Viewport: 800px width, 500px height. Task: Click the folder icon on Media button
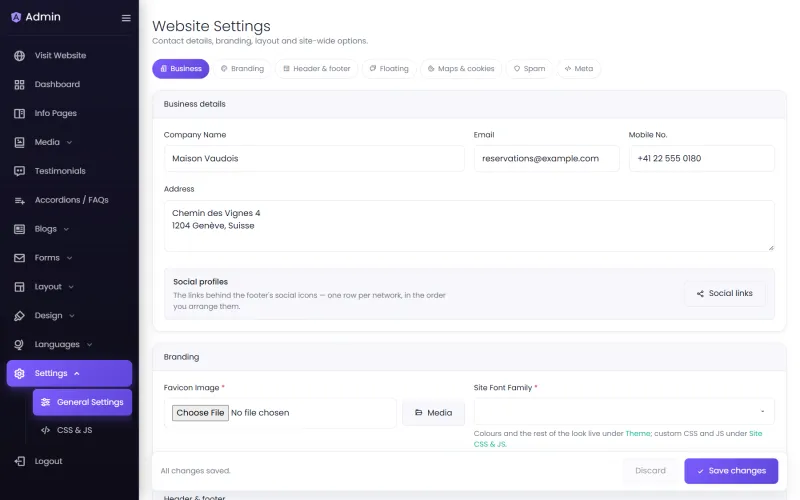418,412
